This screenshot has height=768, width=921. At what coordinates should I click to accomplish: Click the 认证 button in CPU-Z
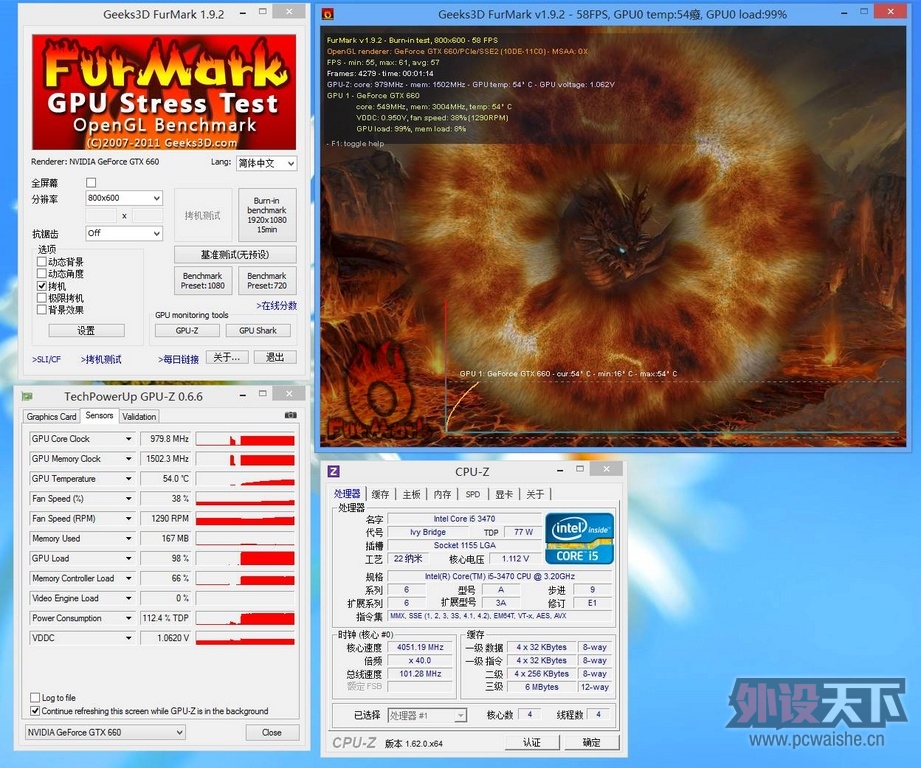tap(532, 742)
